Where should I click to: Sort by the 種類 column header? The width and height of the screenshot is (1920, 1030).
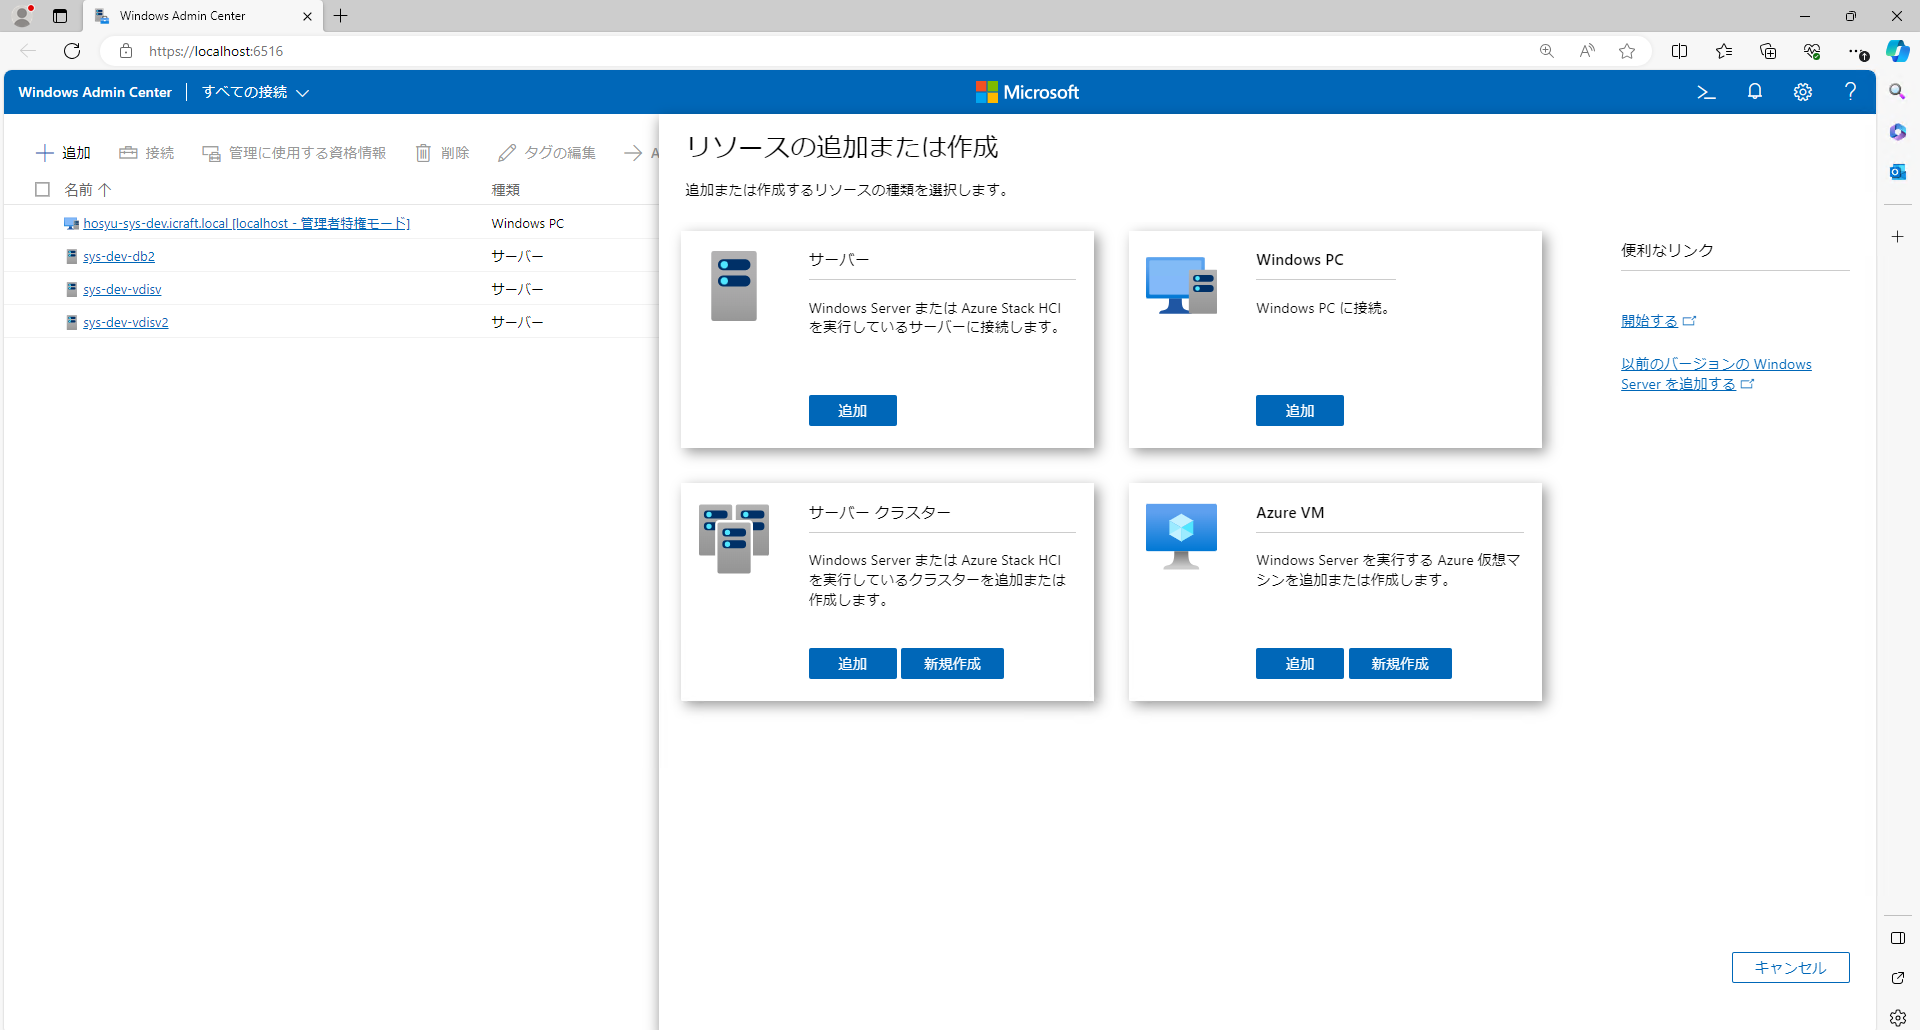(505, 189)
